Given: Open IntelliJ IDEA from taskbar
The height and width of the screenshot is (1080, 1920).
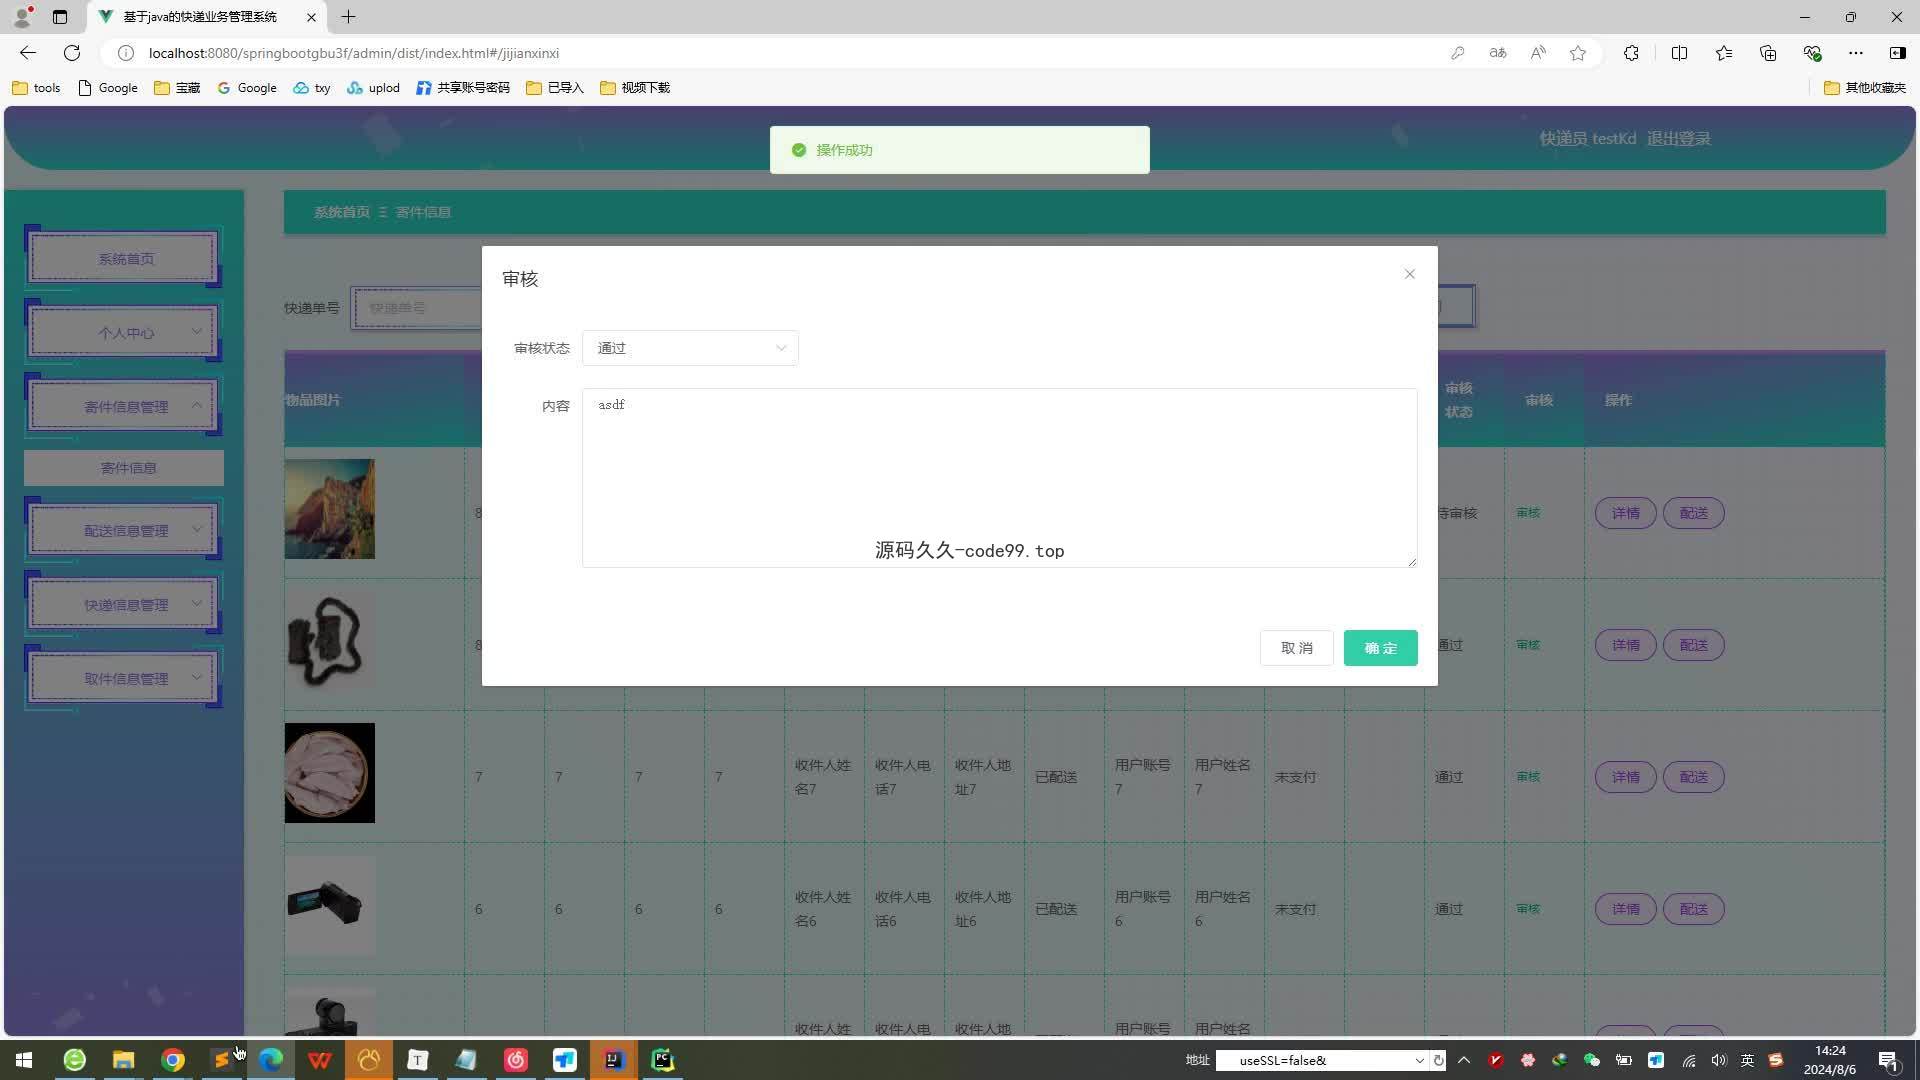Looking at the screenshot, I should (614, 1060).
